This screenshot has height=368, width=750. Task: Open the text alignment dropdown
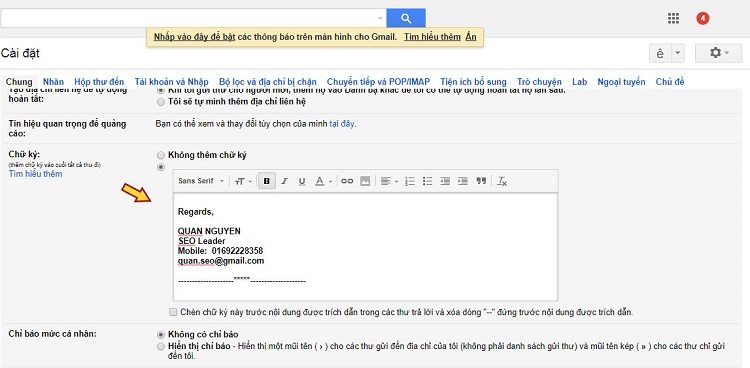[389, 181]
